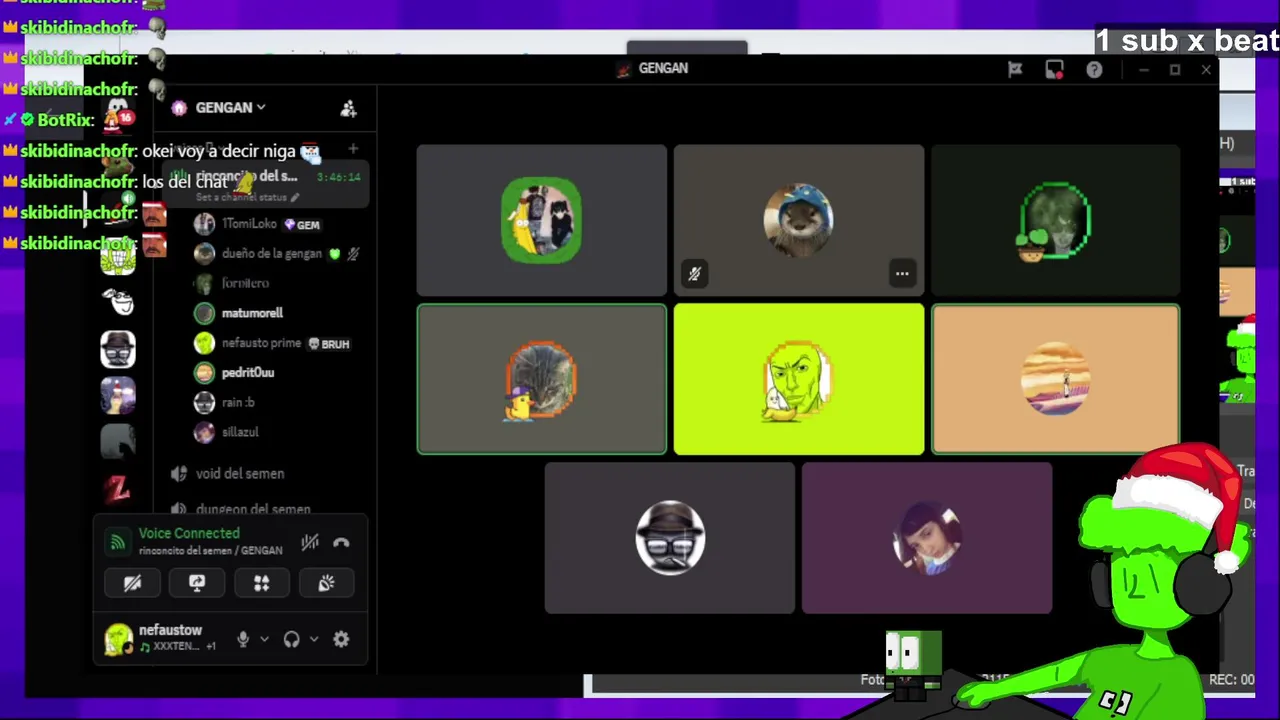Open the inbox icon with red dot
Screen dimensions: 1280x720
tap(1054, 69)
